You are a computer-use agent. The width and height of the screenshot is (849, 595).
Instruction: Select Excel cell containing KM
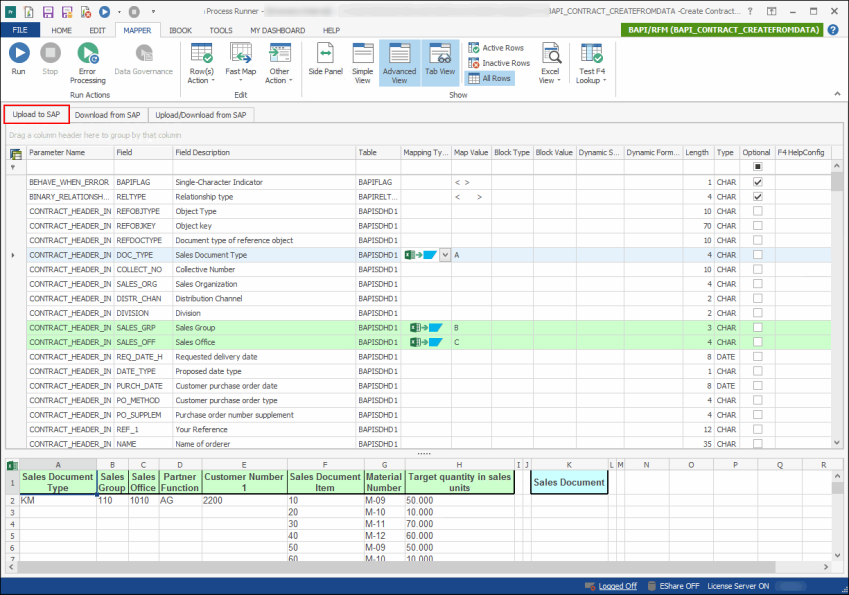point(58,500)
